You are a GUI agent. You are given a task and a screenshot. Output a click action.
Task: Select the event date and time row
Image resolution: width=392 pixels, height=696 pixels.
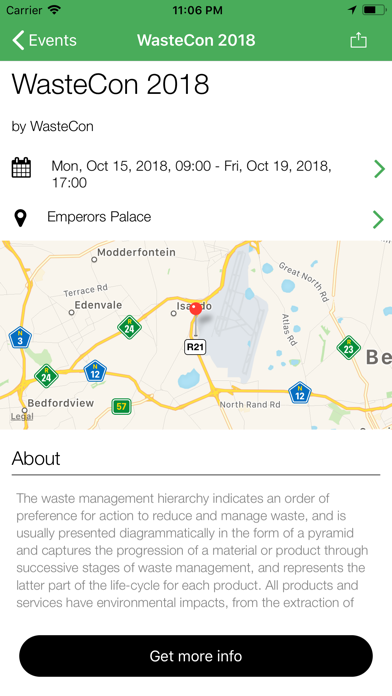(x=196, y=174)
